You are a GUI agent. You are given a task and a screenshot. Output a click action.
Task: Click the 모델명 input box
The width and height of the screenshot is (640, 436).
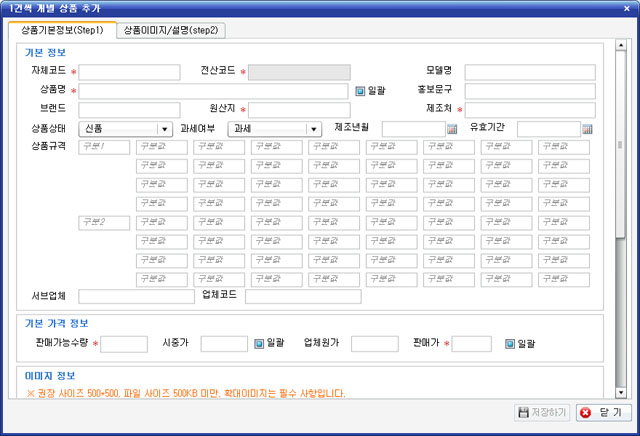click(x=529, y=72)
